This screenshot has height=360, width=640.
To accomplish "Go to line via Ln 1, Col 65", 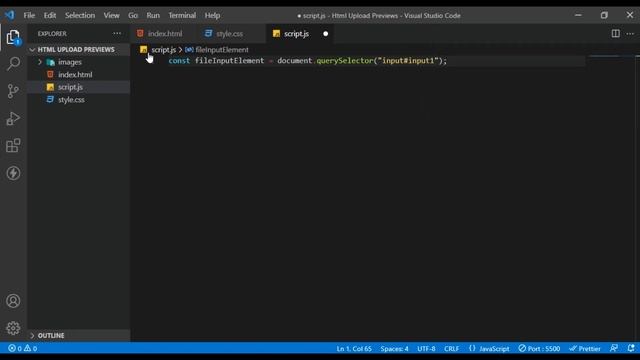I will pyautogui.click(x=354, y=348).
